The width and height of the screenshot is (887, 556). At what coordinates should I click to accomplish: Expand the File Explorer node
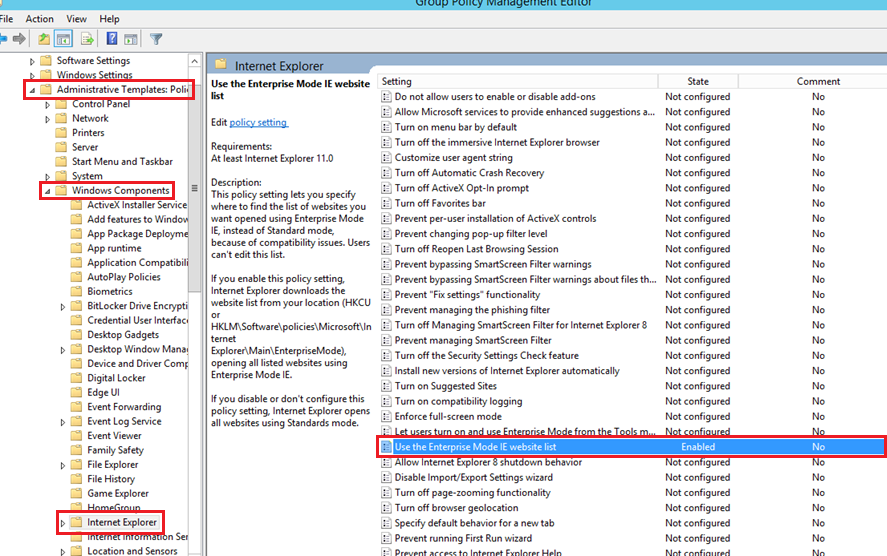point(63,465)
